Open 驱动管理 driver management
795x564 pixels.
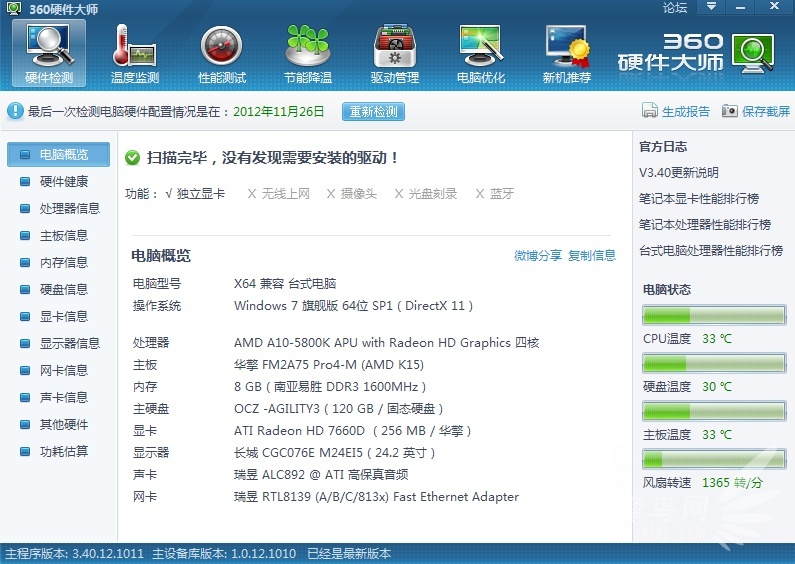[x=394, y=53]
